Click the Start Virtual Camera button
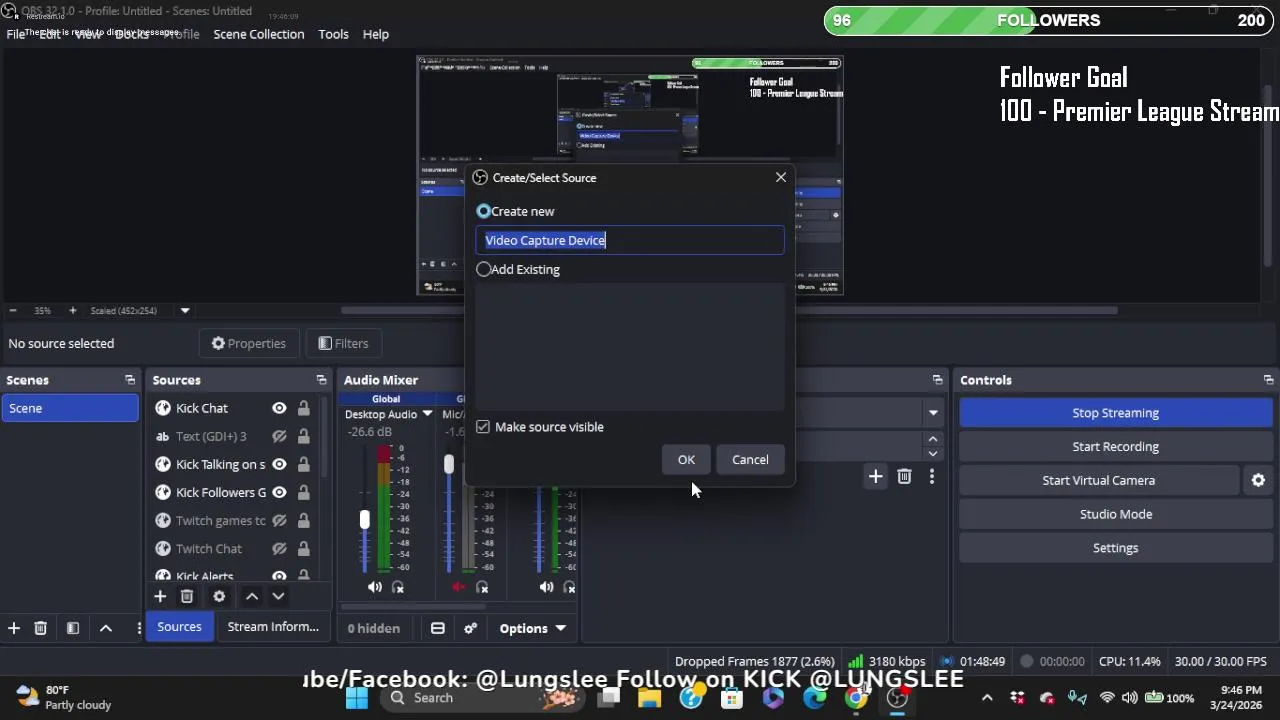 1099,480
